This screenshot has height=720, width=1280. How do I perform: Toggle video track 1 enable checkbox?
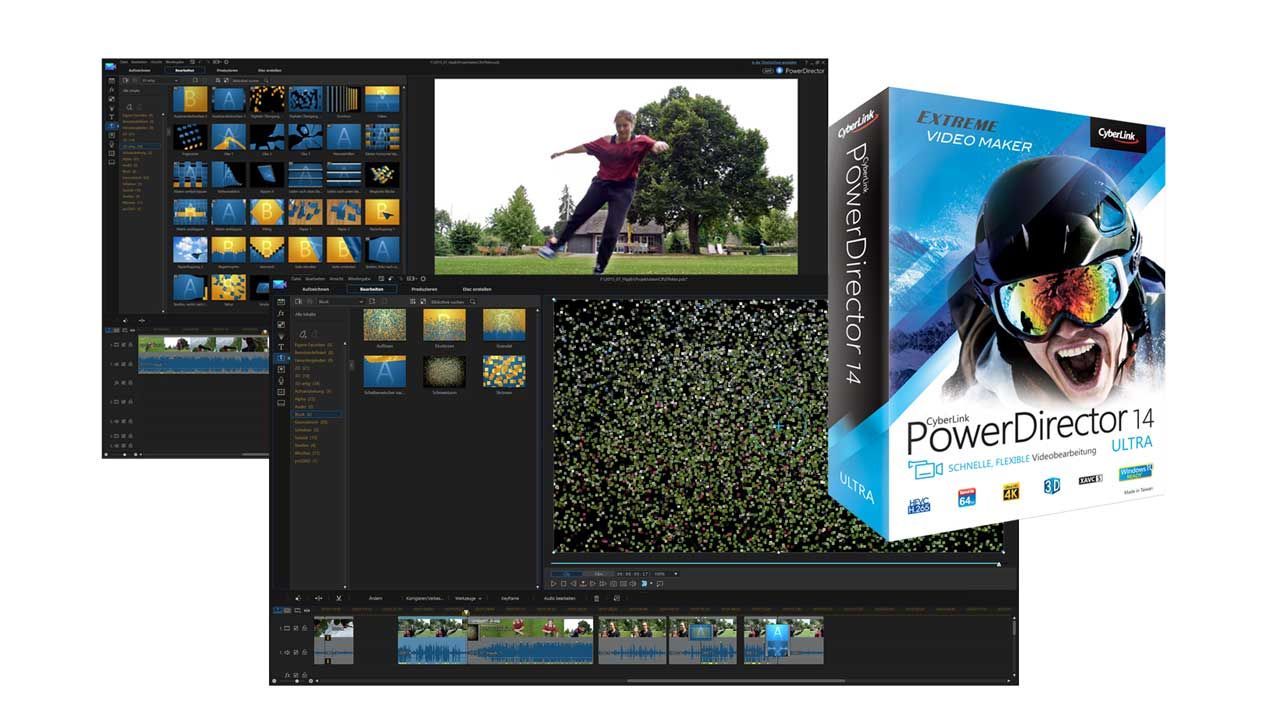click(x=298, y=628)
